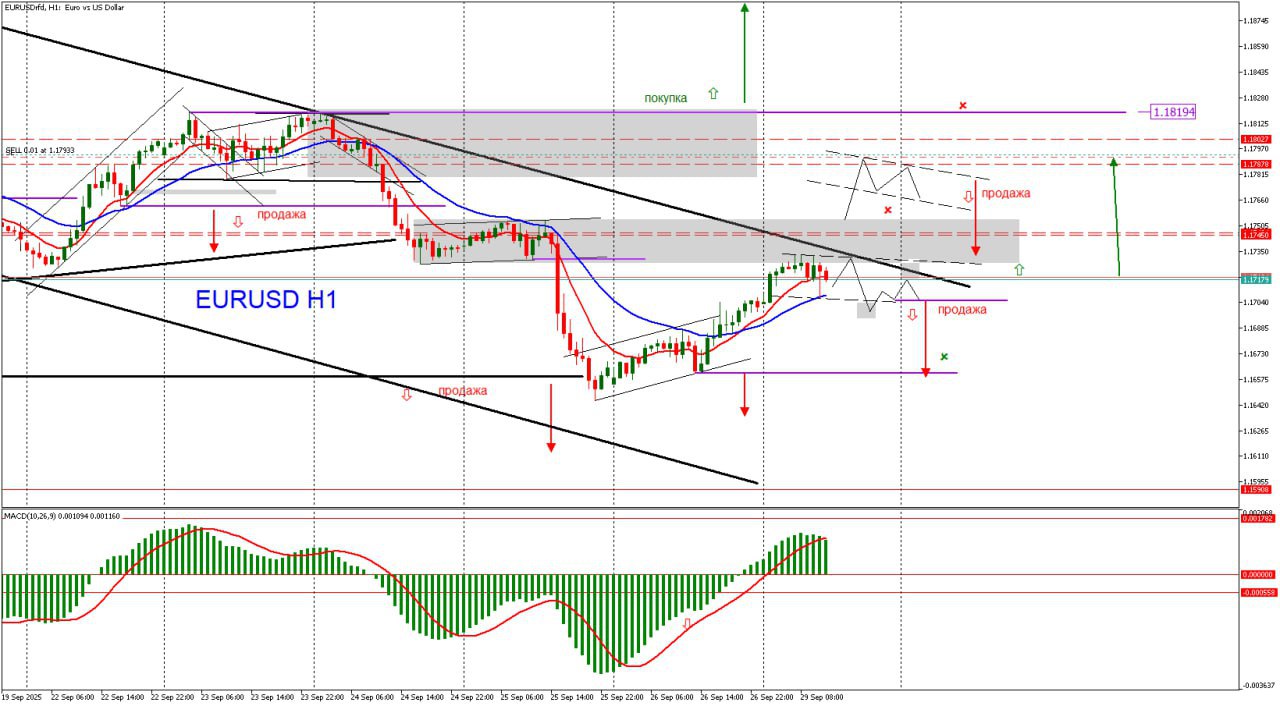Image resolution: width=1280 pixels, height=706 pixels.
Task: Select the SELL 0.01 at 1.17933 order label
Action: click(40, 150)
